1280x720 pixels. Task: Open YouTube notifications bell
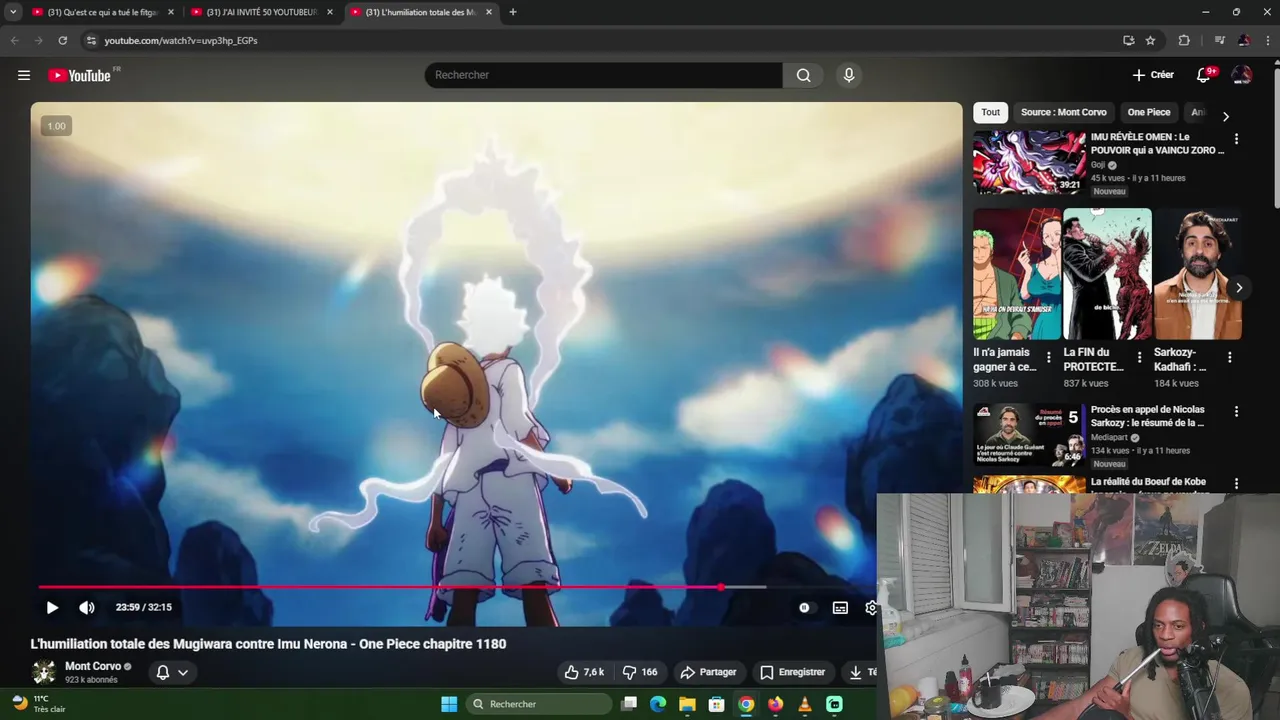pos(1204,75)
